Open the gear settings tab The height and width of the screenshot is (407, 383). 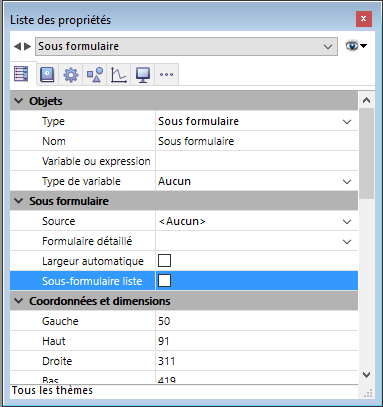click(71, 74)
